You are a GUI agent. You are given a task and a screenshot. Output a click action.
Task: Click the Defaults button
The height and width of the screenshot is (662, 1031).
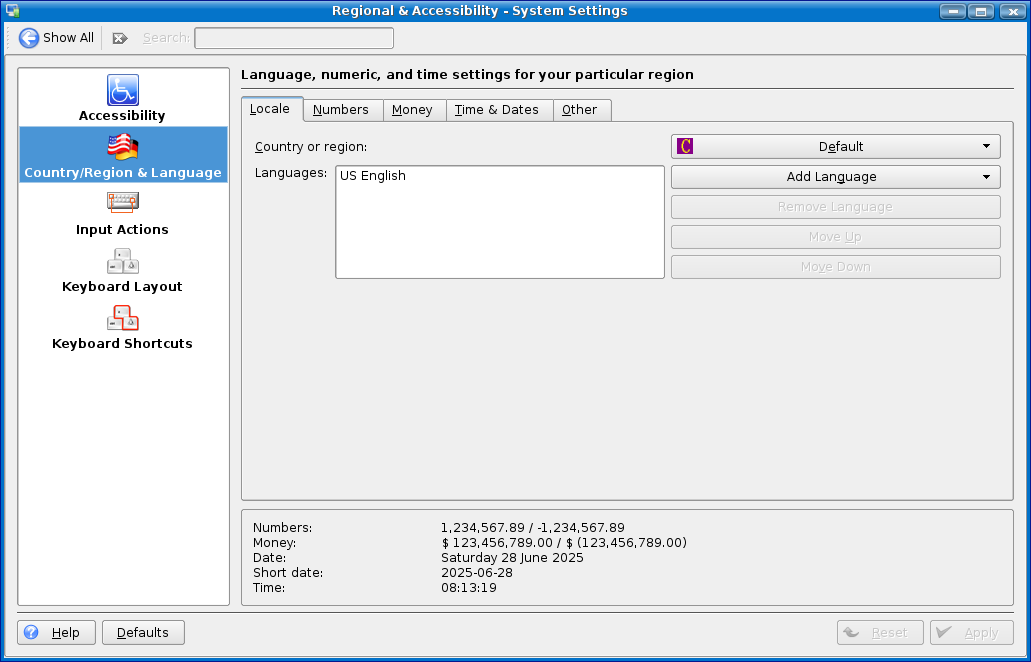click(143, 632)
